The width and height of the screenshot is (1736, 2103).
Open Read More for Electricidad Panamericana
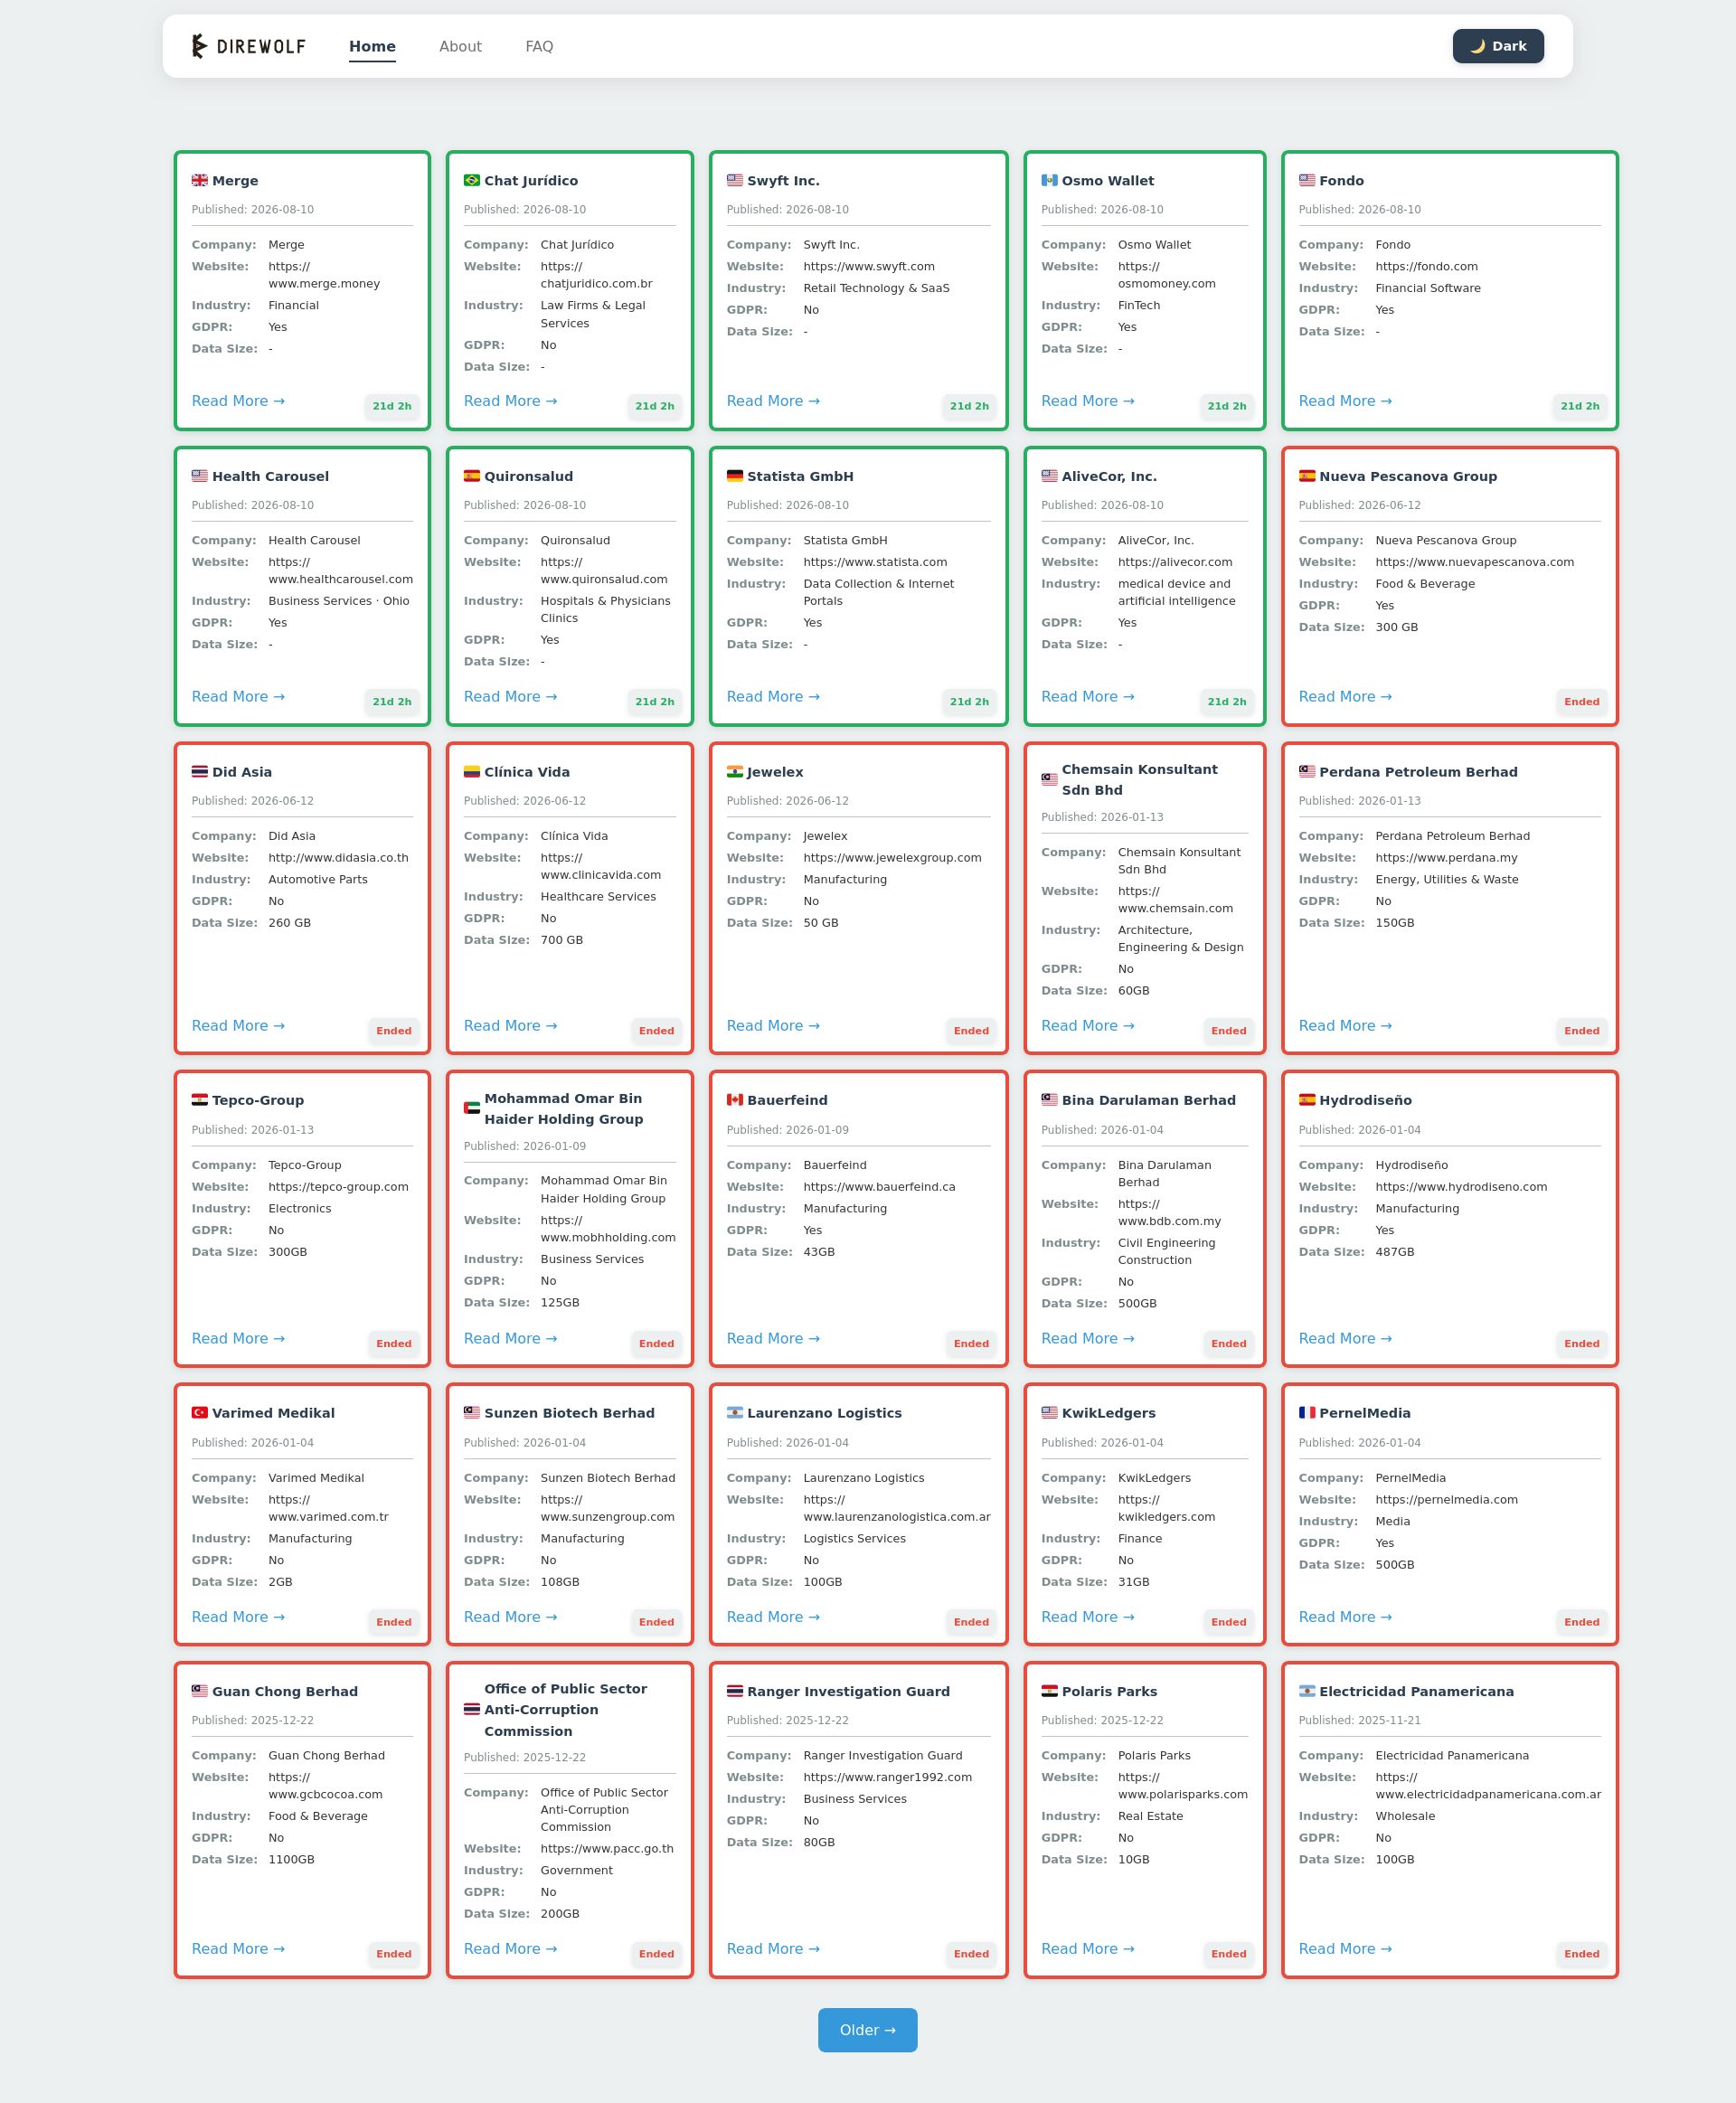1345,1949
